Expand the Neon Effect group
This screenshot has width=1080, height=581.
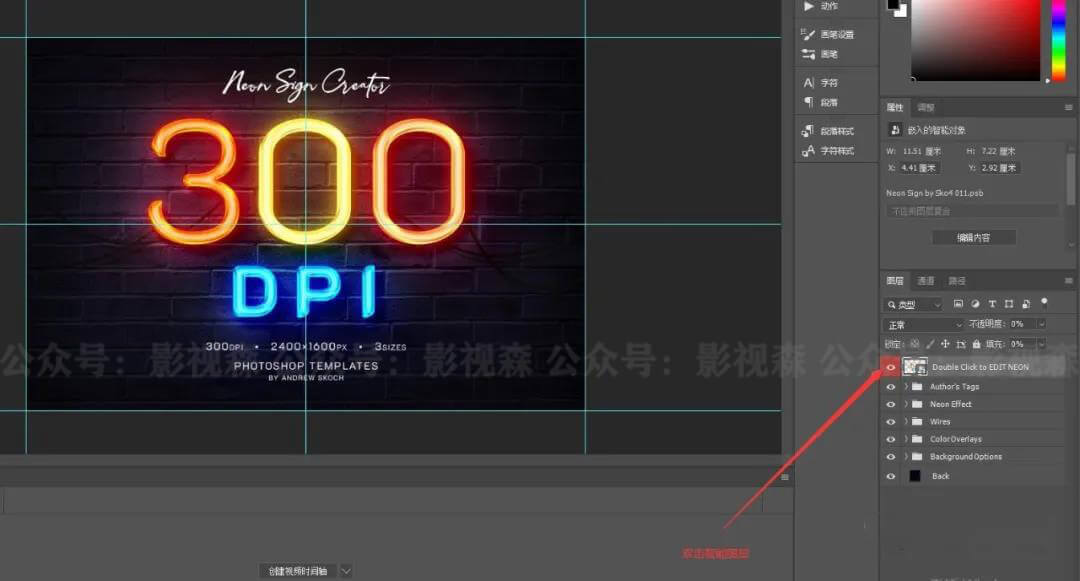(x=906, y=404)
